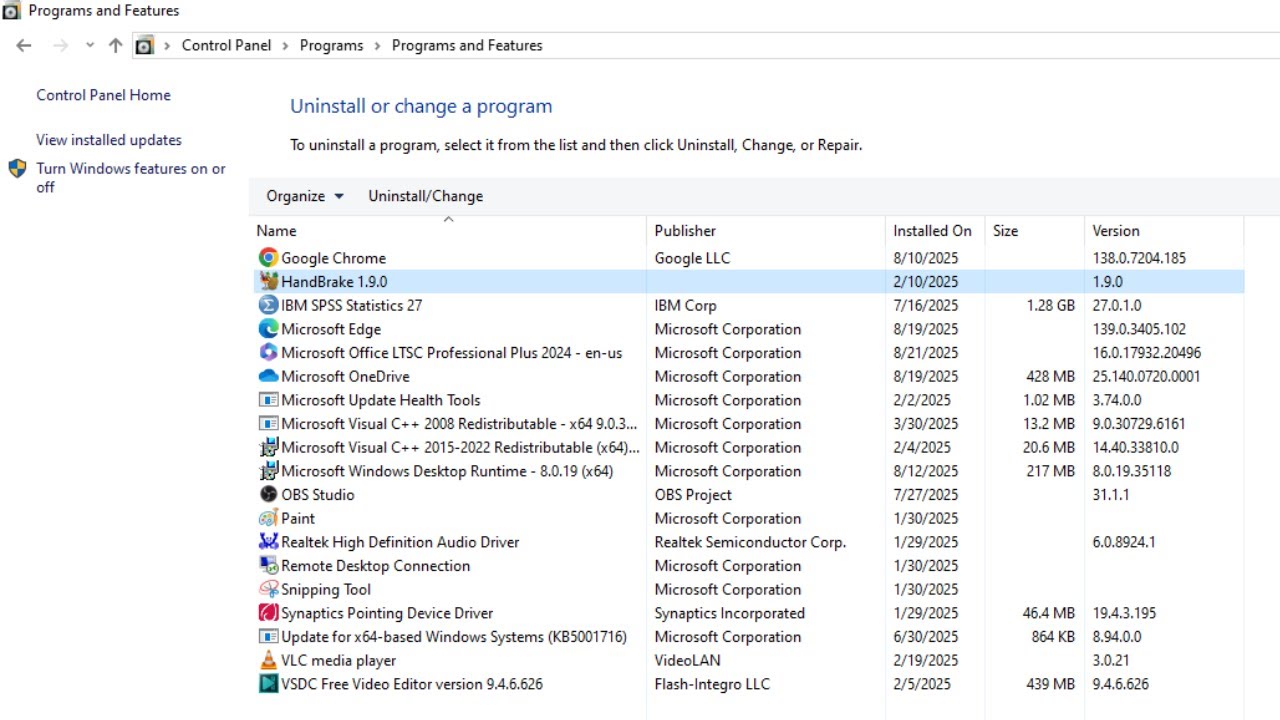This screenshot has width=1280, height=720.
Task: Click the Uninstall/Change button
Action: coord(425,196)
